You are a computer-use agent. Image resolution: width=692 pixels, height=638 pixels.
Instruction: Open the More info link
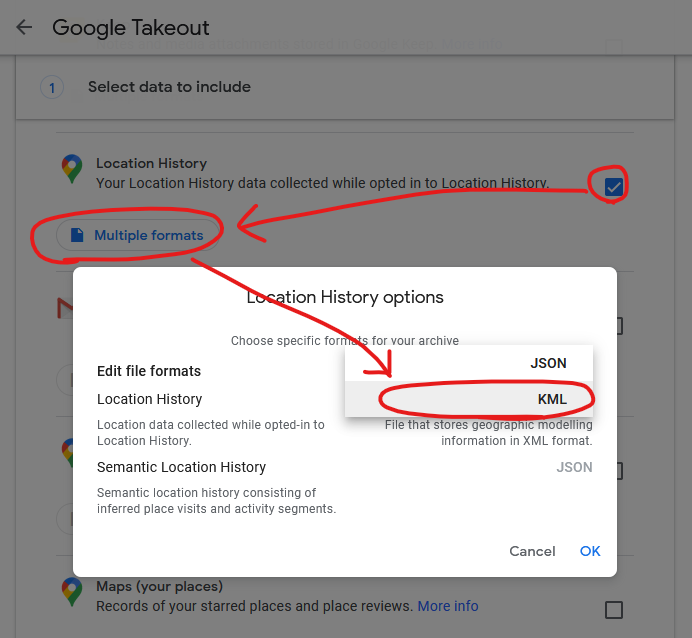click(x=447, y=606)
